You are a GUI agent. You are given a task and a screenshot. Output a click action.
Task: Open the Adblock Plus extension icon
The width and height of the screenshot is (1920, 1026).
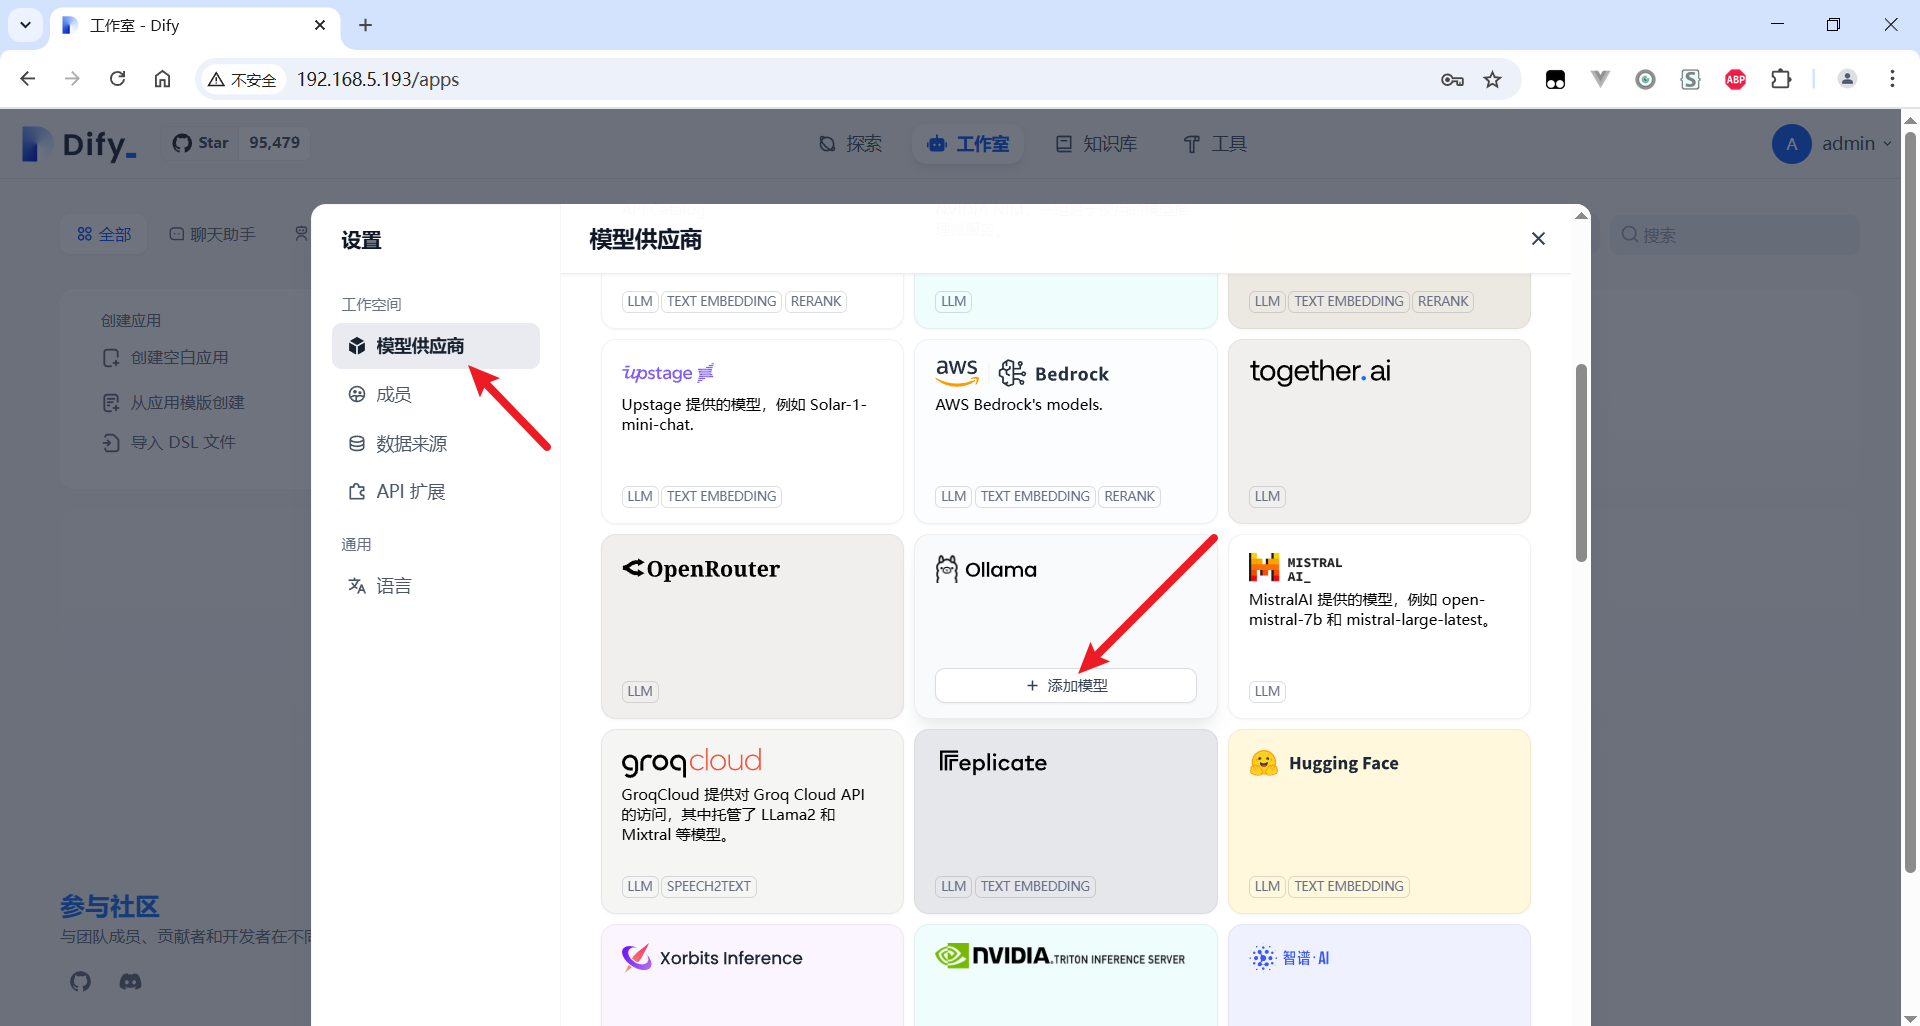[1736, 79]
